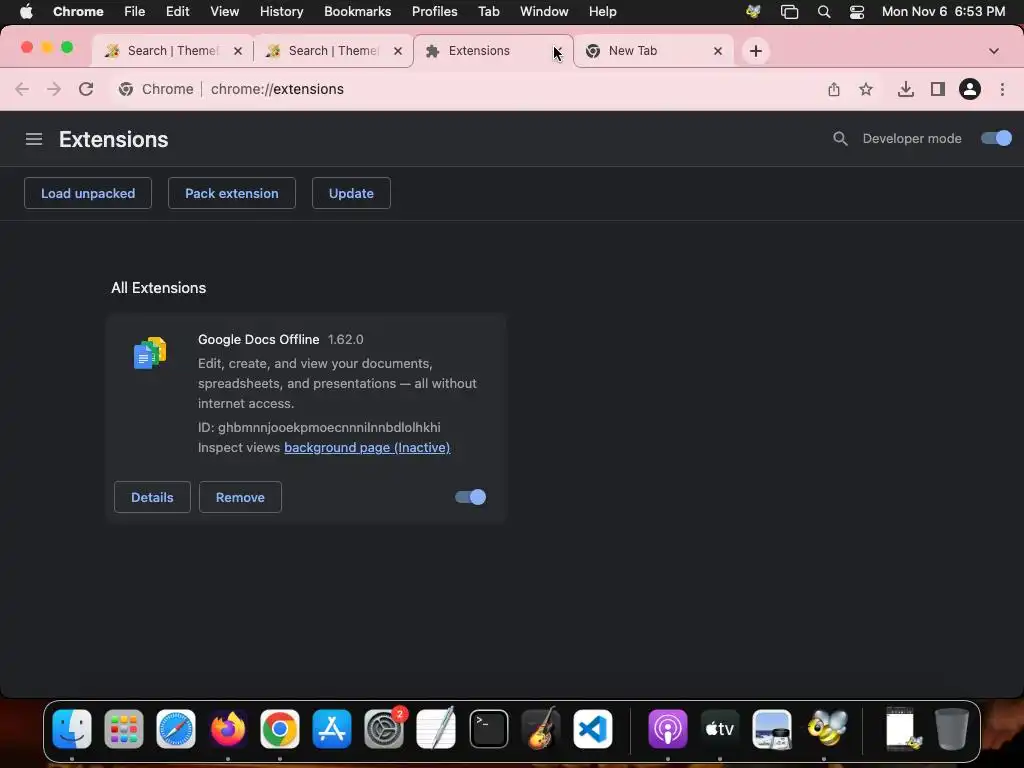This screenshot has height=768, width=1024.
Task: Open the Profiles menu
Action: 434,12
